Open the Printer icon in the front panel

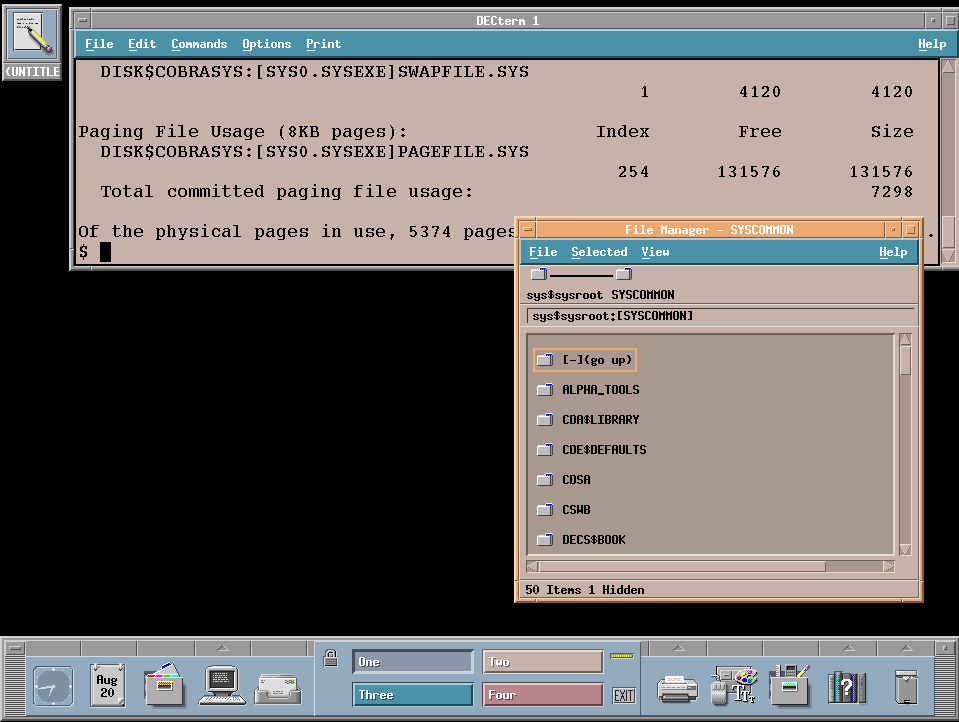coord(677,689)
